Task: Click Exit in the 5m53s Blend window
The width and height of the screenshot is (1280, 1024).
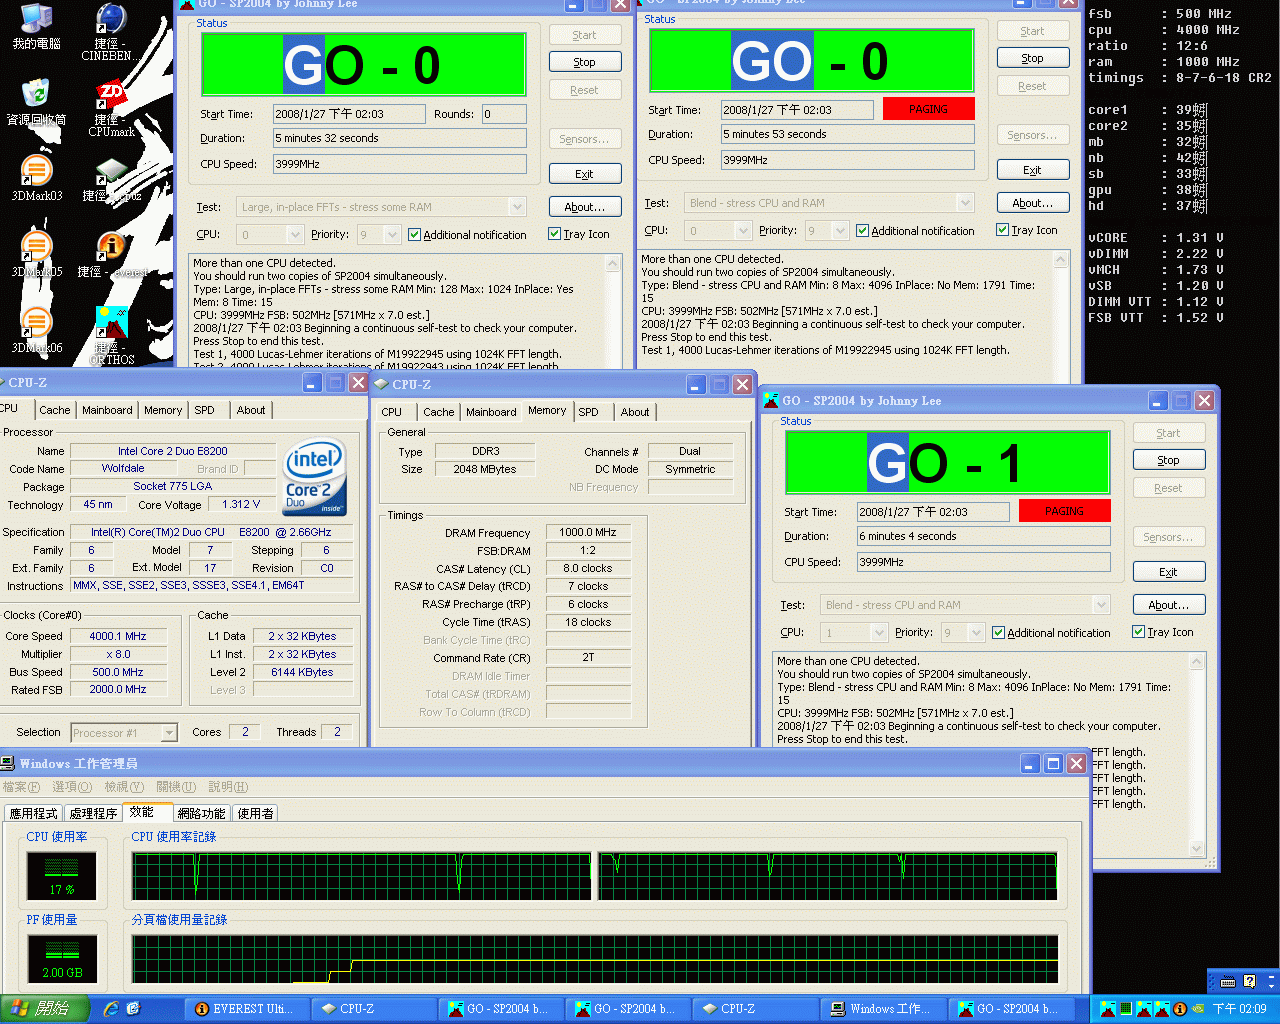Action: coord(1033,170)
